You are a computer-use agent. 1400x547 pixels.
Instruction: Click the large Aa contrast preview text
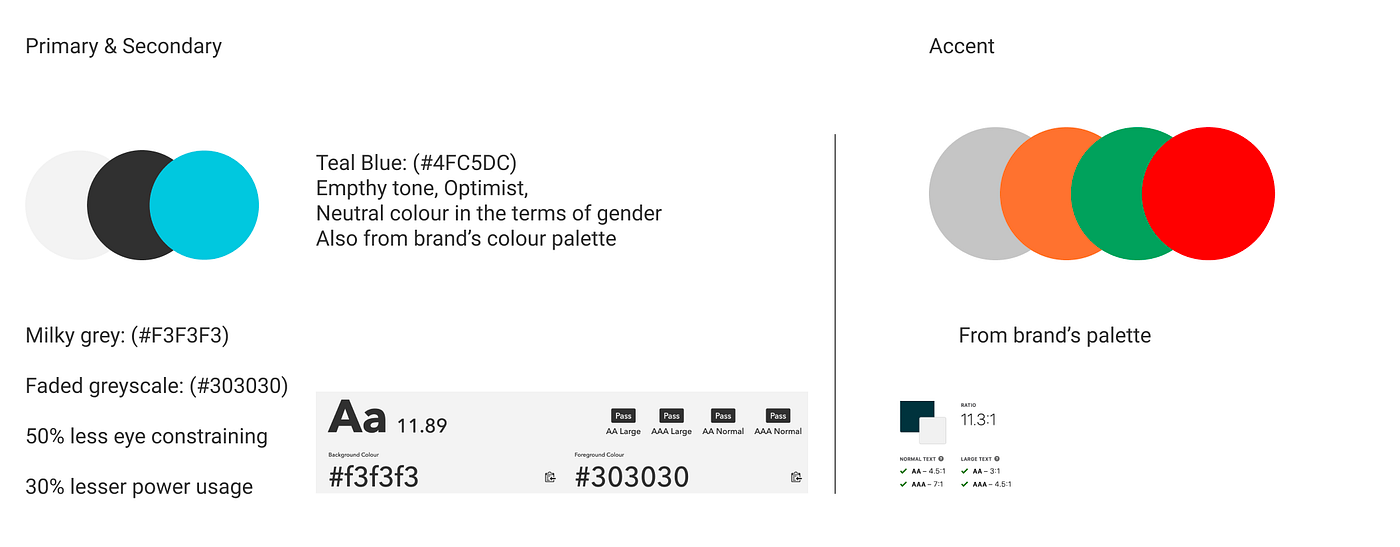pyautogui.click(x=357, y=417)
